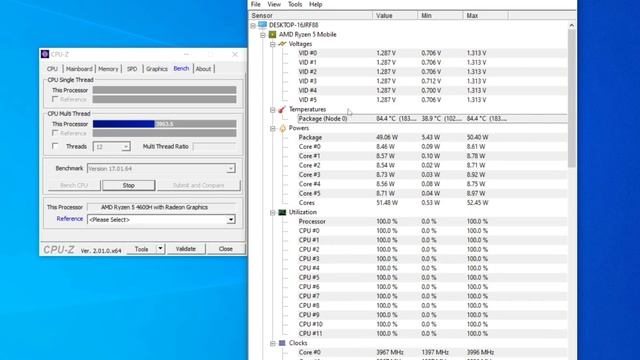The height and width of the screenshot is (360, 640).
Task: Click the Value column header
Action: (x=395, y=16)
